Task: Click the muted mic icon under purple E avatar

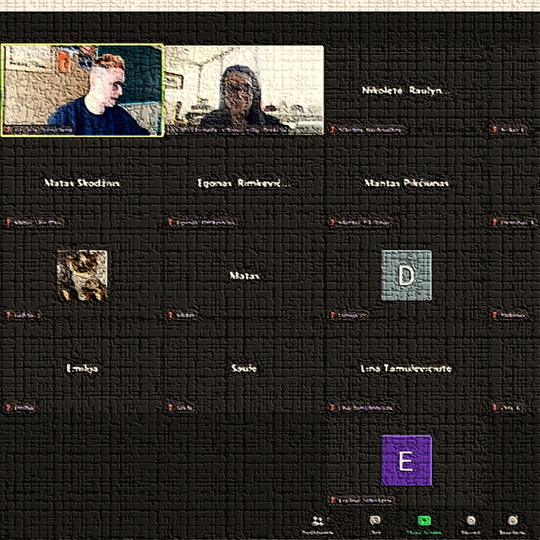Action: (332, 500)
